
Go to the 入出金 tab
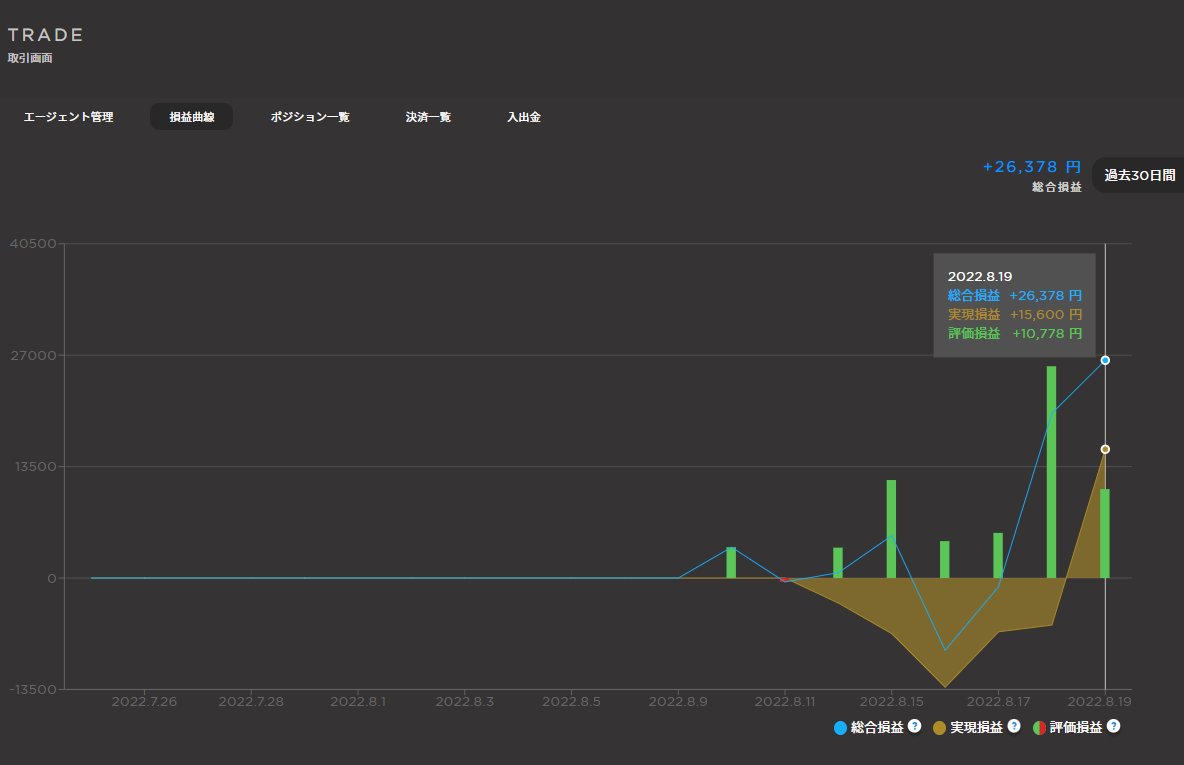(x=524, y=117)
